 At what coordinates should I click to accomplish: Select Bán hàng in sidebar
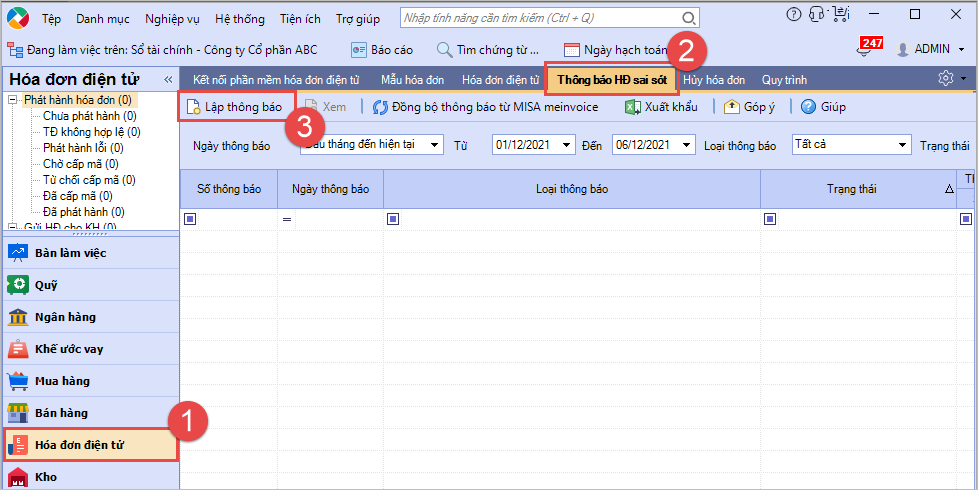(62, 413)
